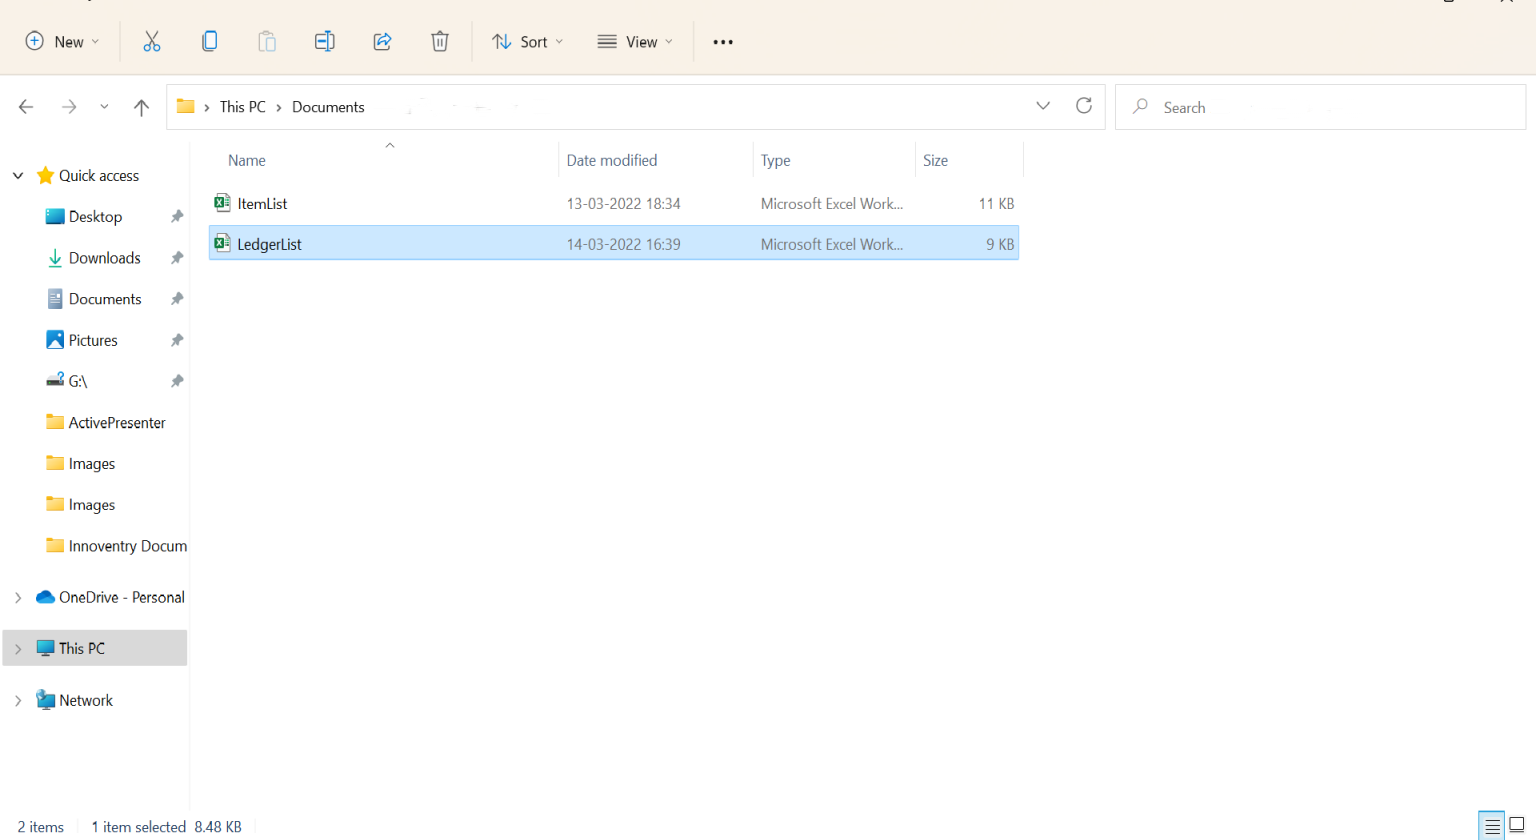Open the See more ellipsis menu
Screen dimensions: 1536x840
click(723, 42)
